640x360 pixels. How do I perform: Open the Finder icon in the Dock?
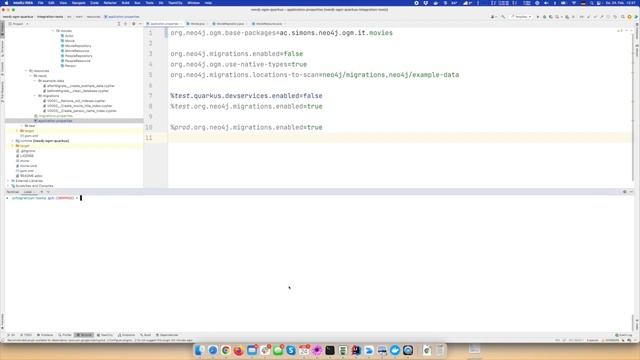coord(200,350)
